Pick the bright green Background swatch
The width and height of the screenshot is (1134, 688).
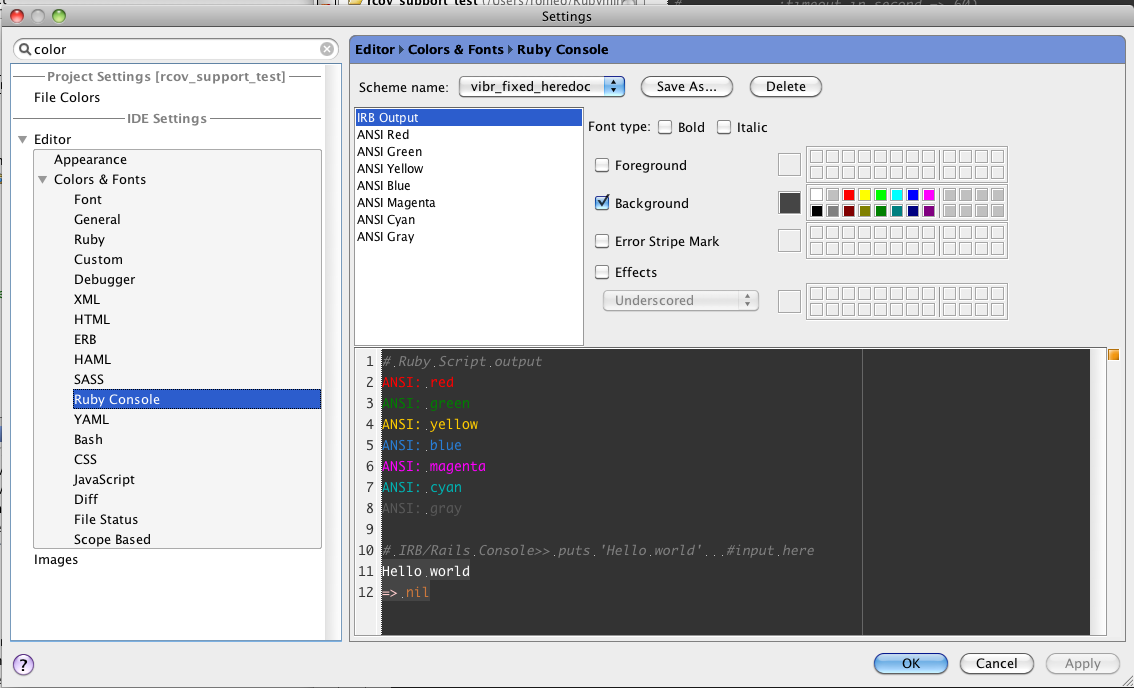tap(880, 195)
